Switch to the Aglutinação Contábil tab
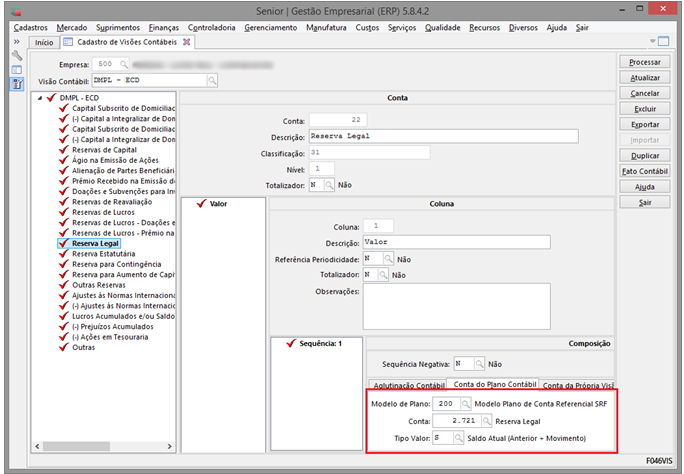This screenshot has width=684, height=474. (x=408, y=384)
